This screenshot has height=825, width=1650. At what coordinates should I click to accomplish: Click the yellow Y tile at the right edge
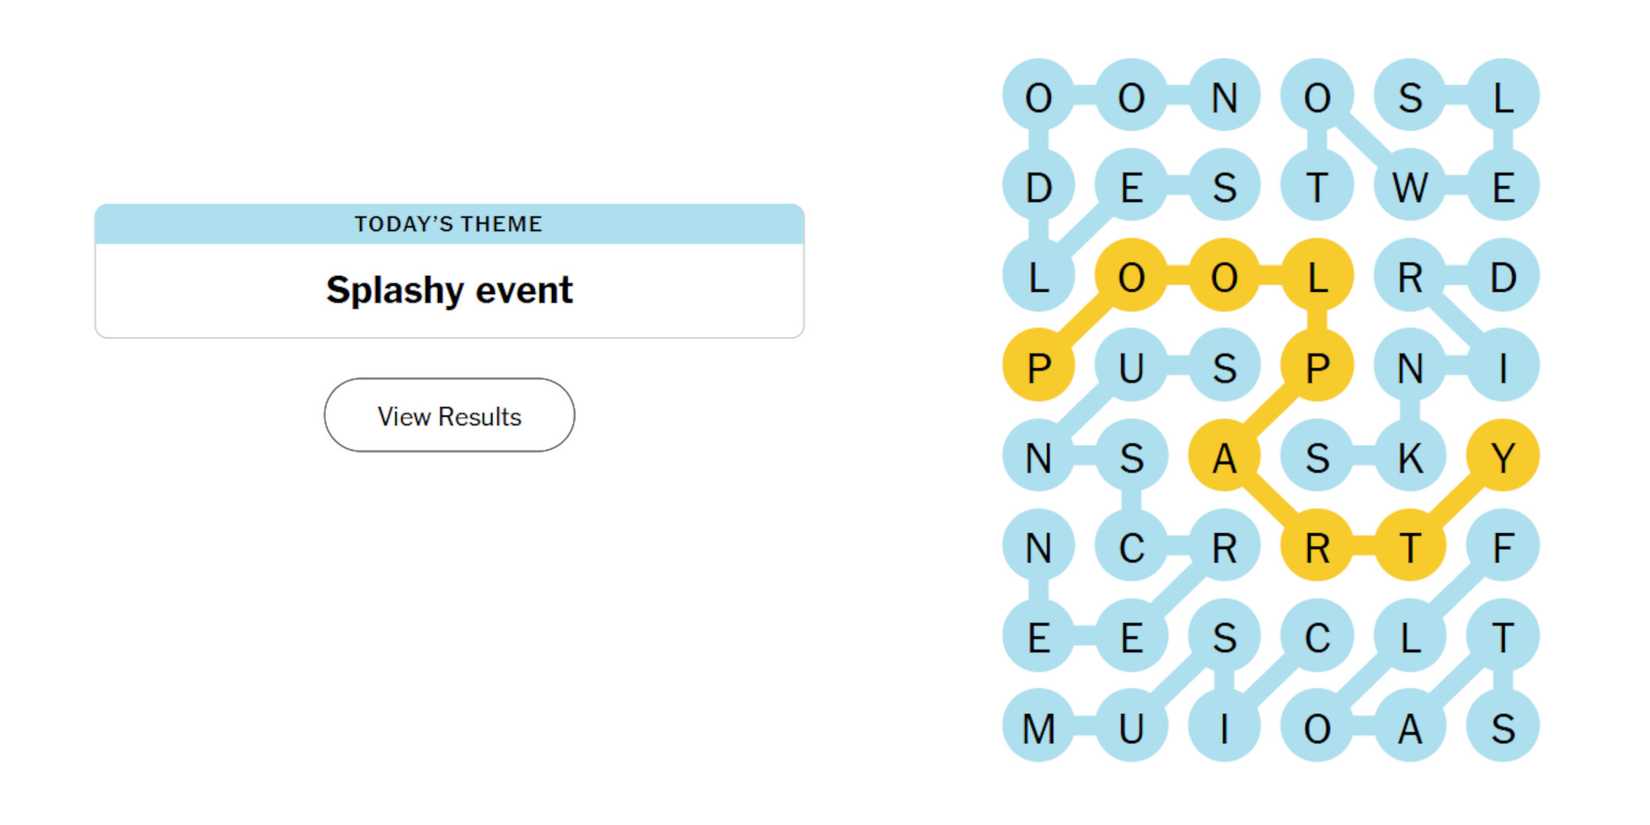(x=1503, y=457)
